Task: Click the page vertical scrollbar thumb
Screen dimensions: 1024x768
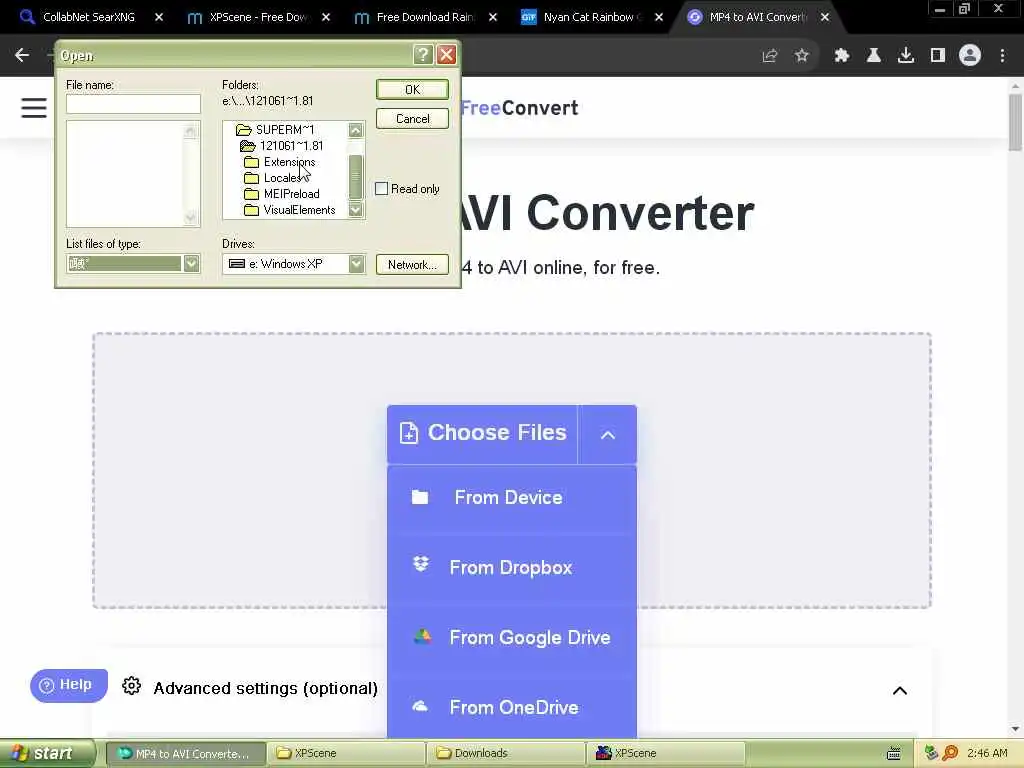Action: 1015,123
